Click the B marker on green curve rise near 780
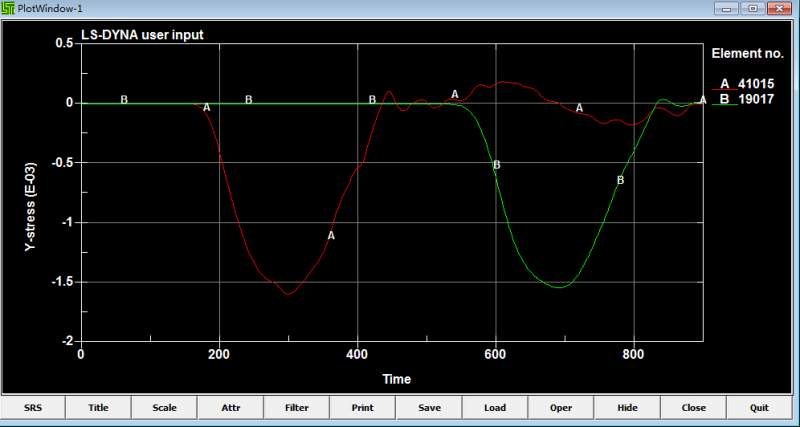 point(620,180)
